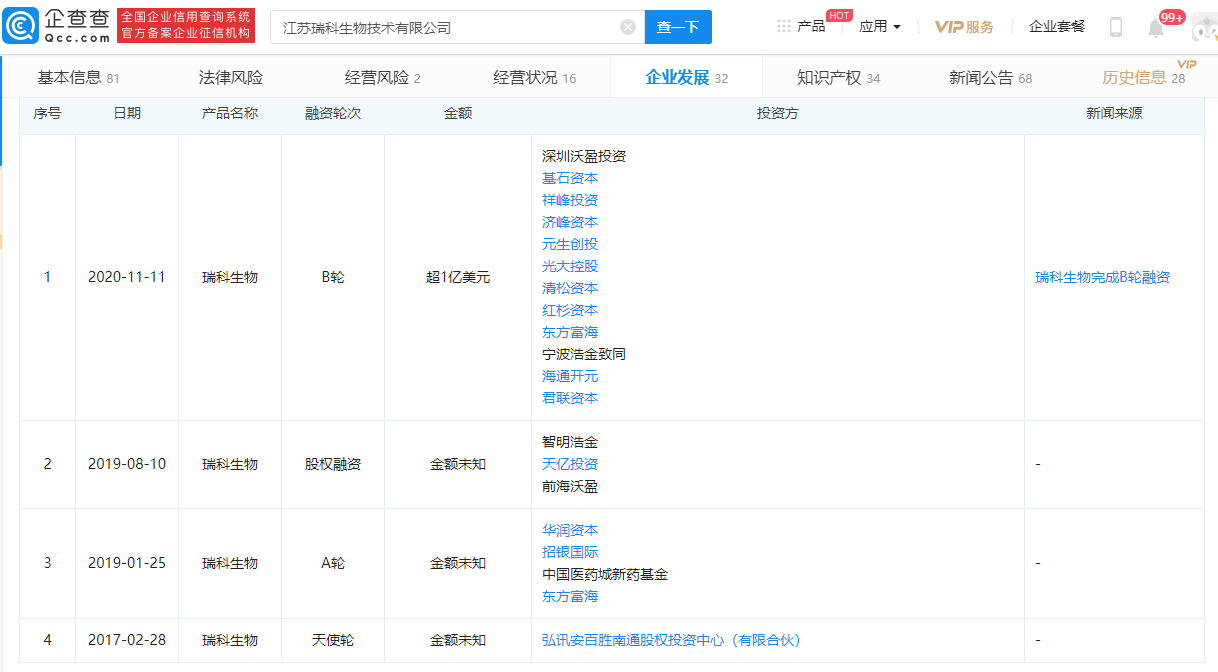Click the 查一下 search button
This screenshot has width=1218, height=672.
[678, 27]
